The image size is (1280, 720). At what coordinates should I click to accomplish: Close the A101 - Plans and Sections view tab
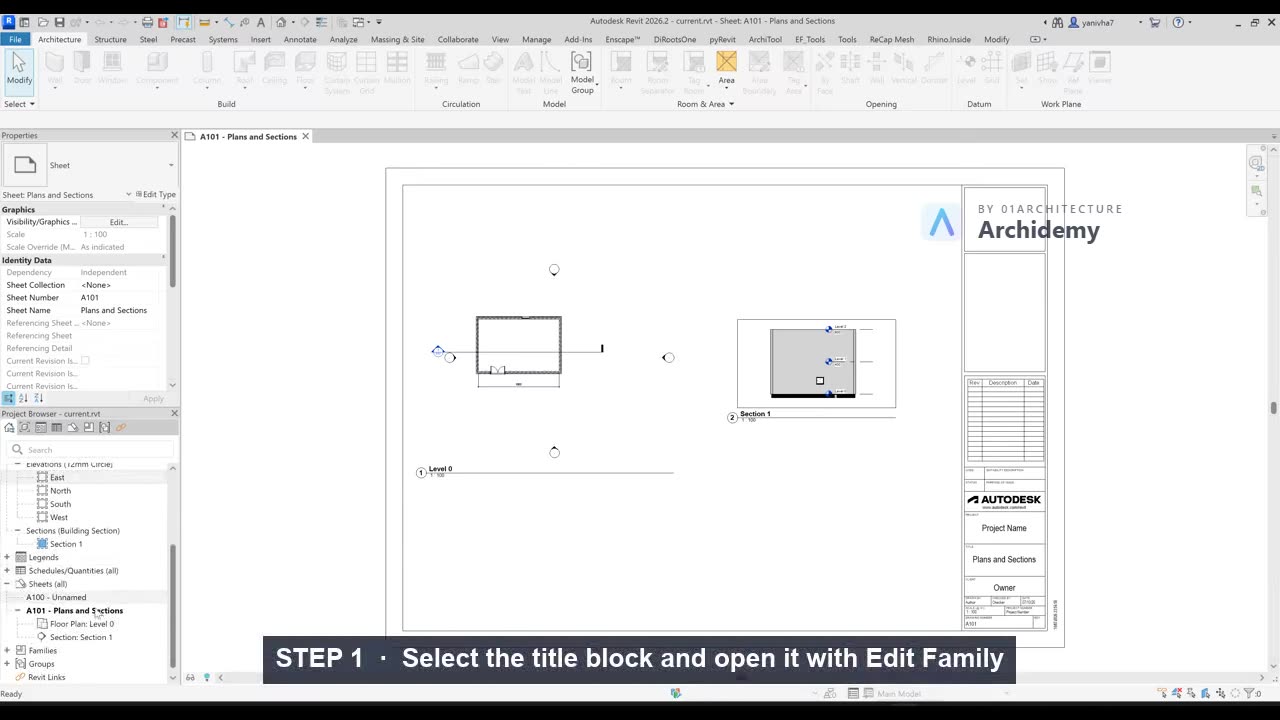305,137
